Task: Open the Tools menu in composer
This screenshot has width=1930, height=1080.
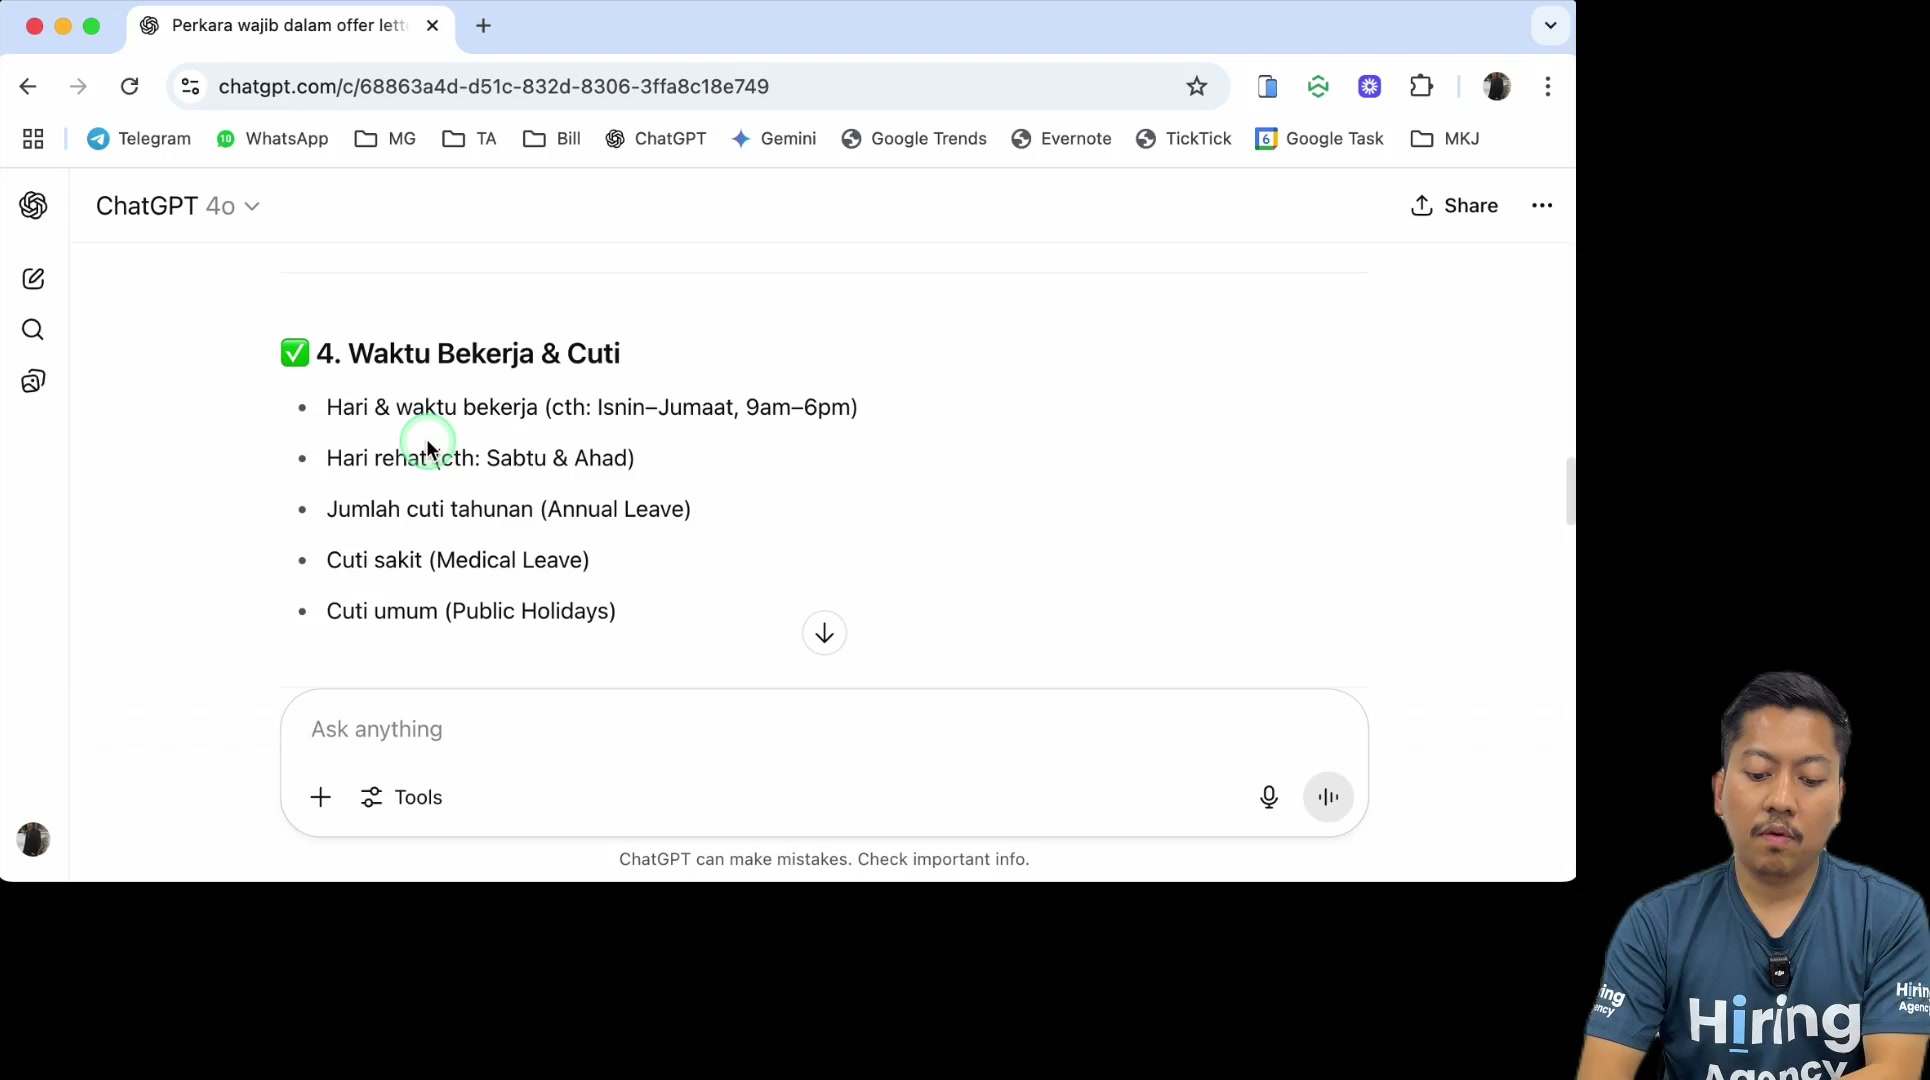Action: 401,797
